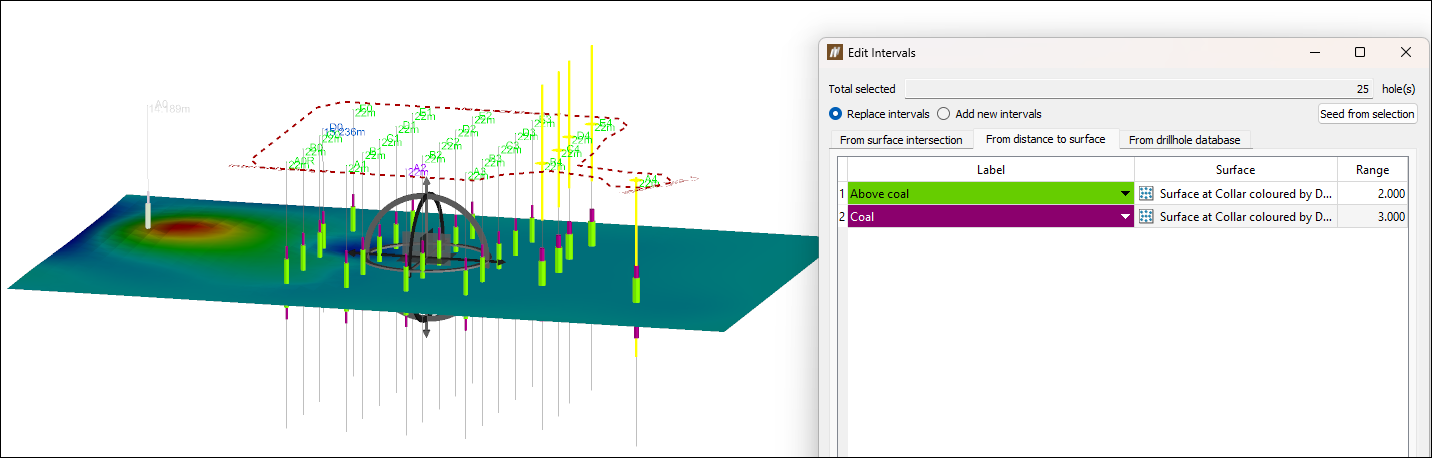Screen dimensions: 1432x458
Task: Minimize the Edit Intervals window
Action: click(1313, 52)
